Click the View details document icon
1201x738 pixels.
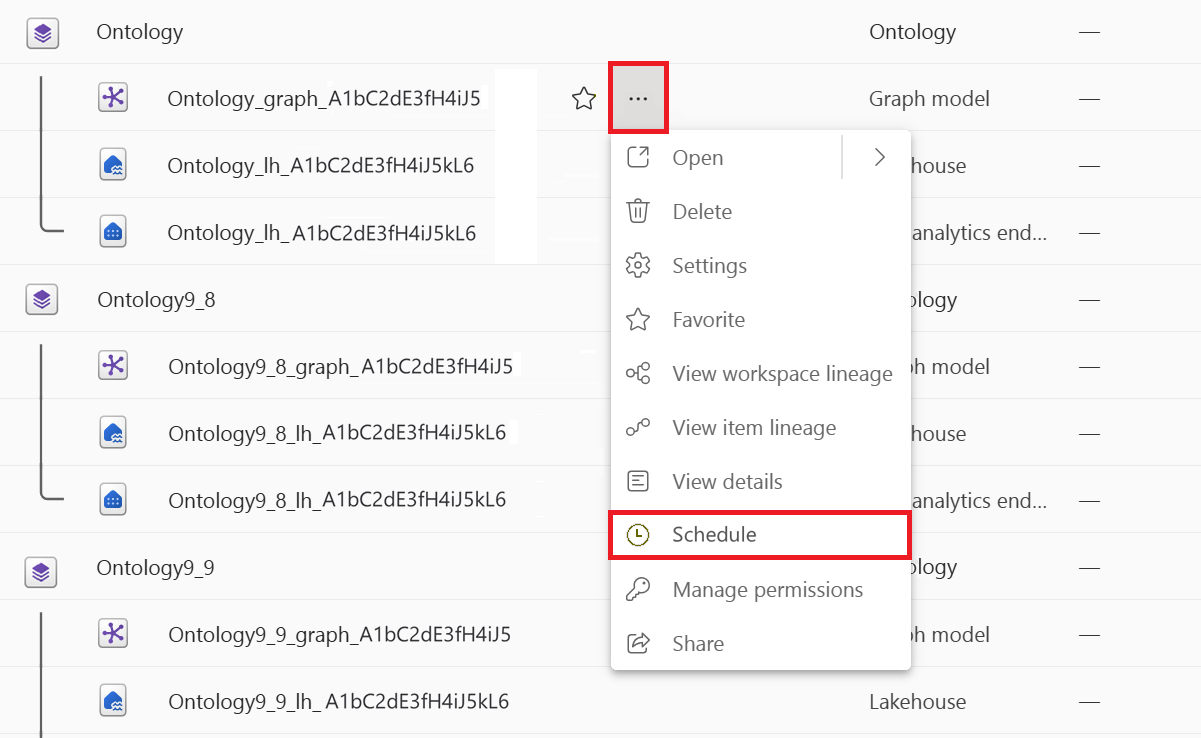pyautogui.click(x=638, y=481)
